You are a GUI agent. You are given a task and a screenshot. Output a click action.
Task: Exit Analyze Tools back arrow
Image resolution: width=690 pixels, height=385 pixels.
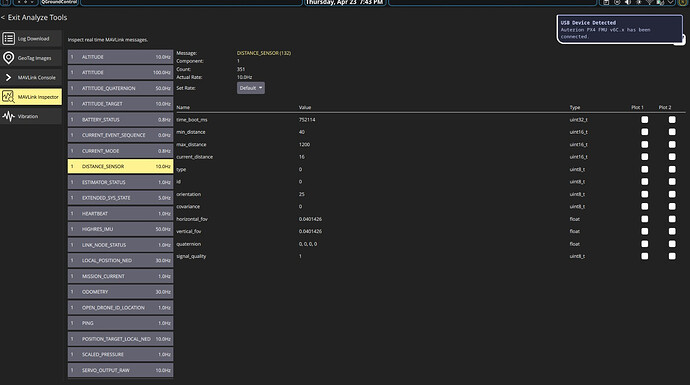point(3,18)
